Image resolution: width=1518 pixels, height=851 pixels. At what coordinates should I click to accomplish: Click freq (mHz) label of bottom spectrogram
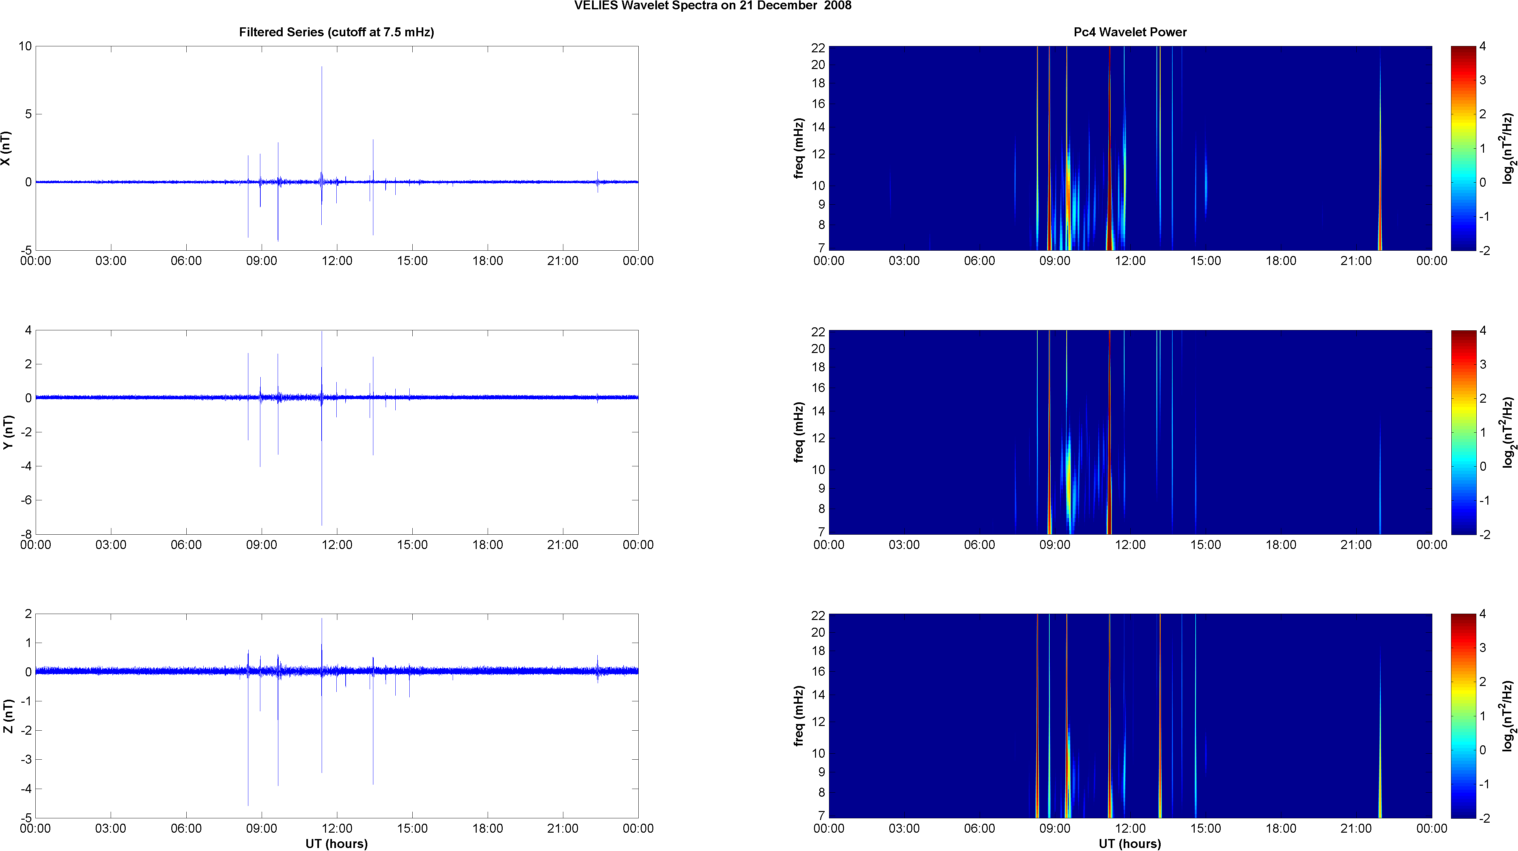click(799, 716)
